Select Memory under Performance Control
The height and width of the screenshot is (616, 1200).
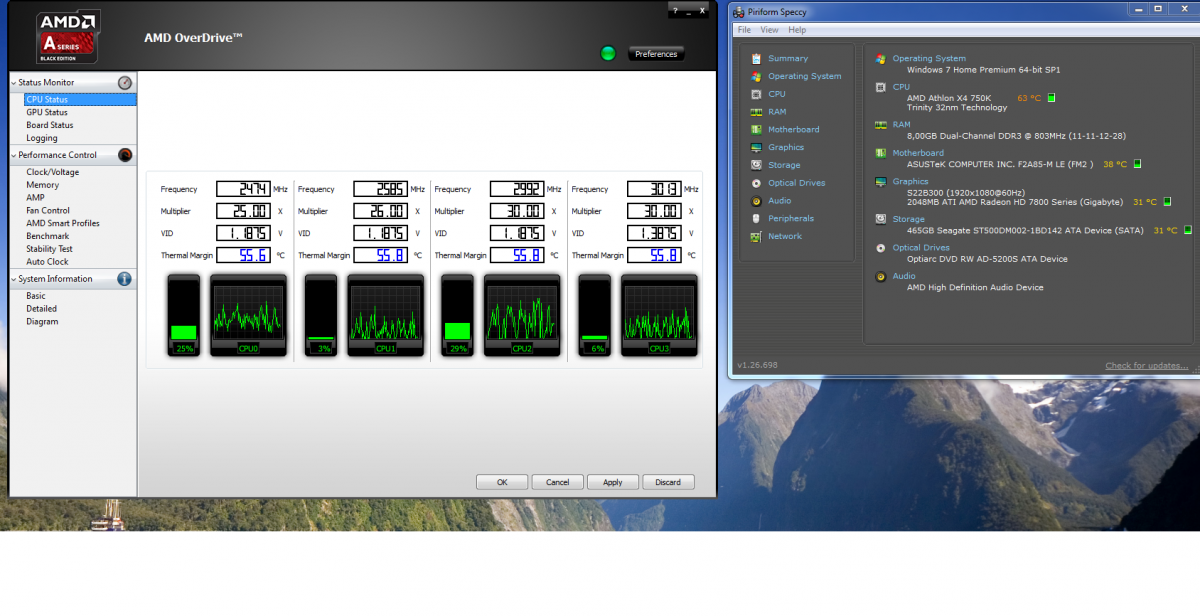pyautogui.click(x=43, y=185)
